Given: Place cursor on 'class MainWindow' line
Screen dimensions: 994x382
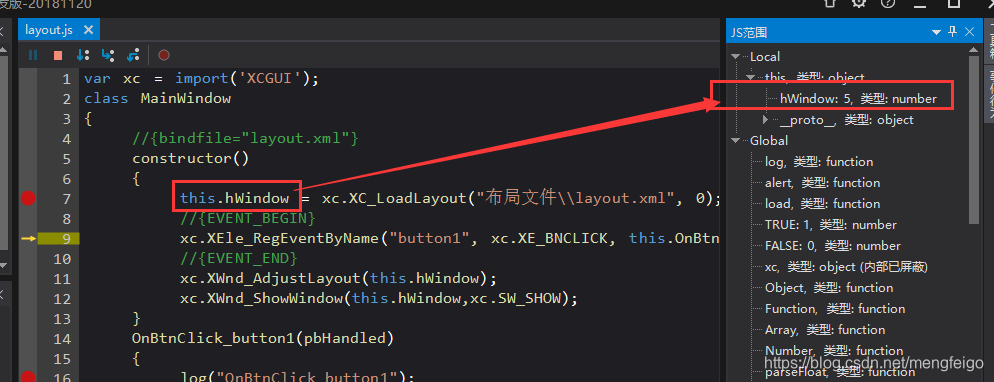Looking at the screenshot, I should click(157, 98).
